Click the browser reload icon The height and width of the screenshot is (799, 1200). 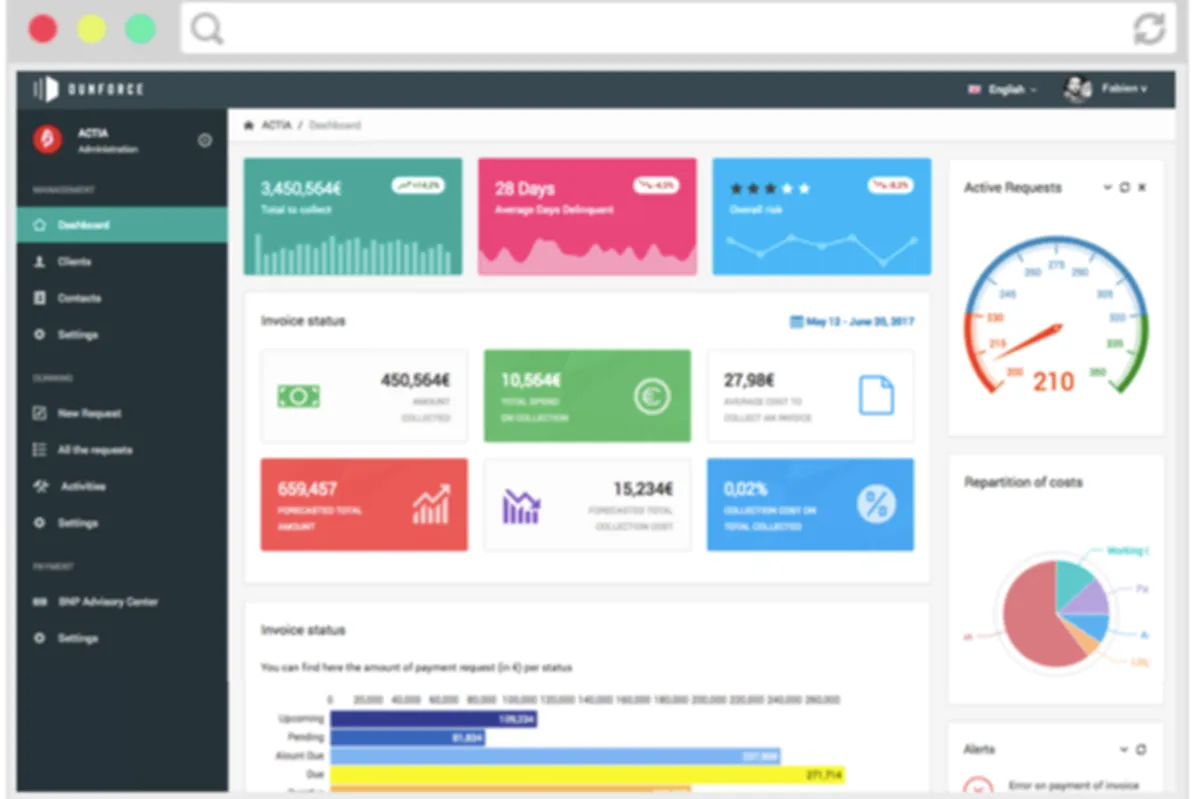[x=1150, y=28]
